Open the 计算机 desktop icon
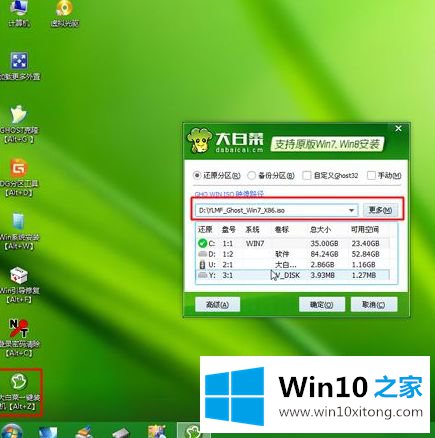 click(19, 14)
